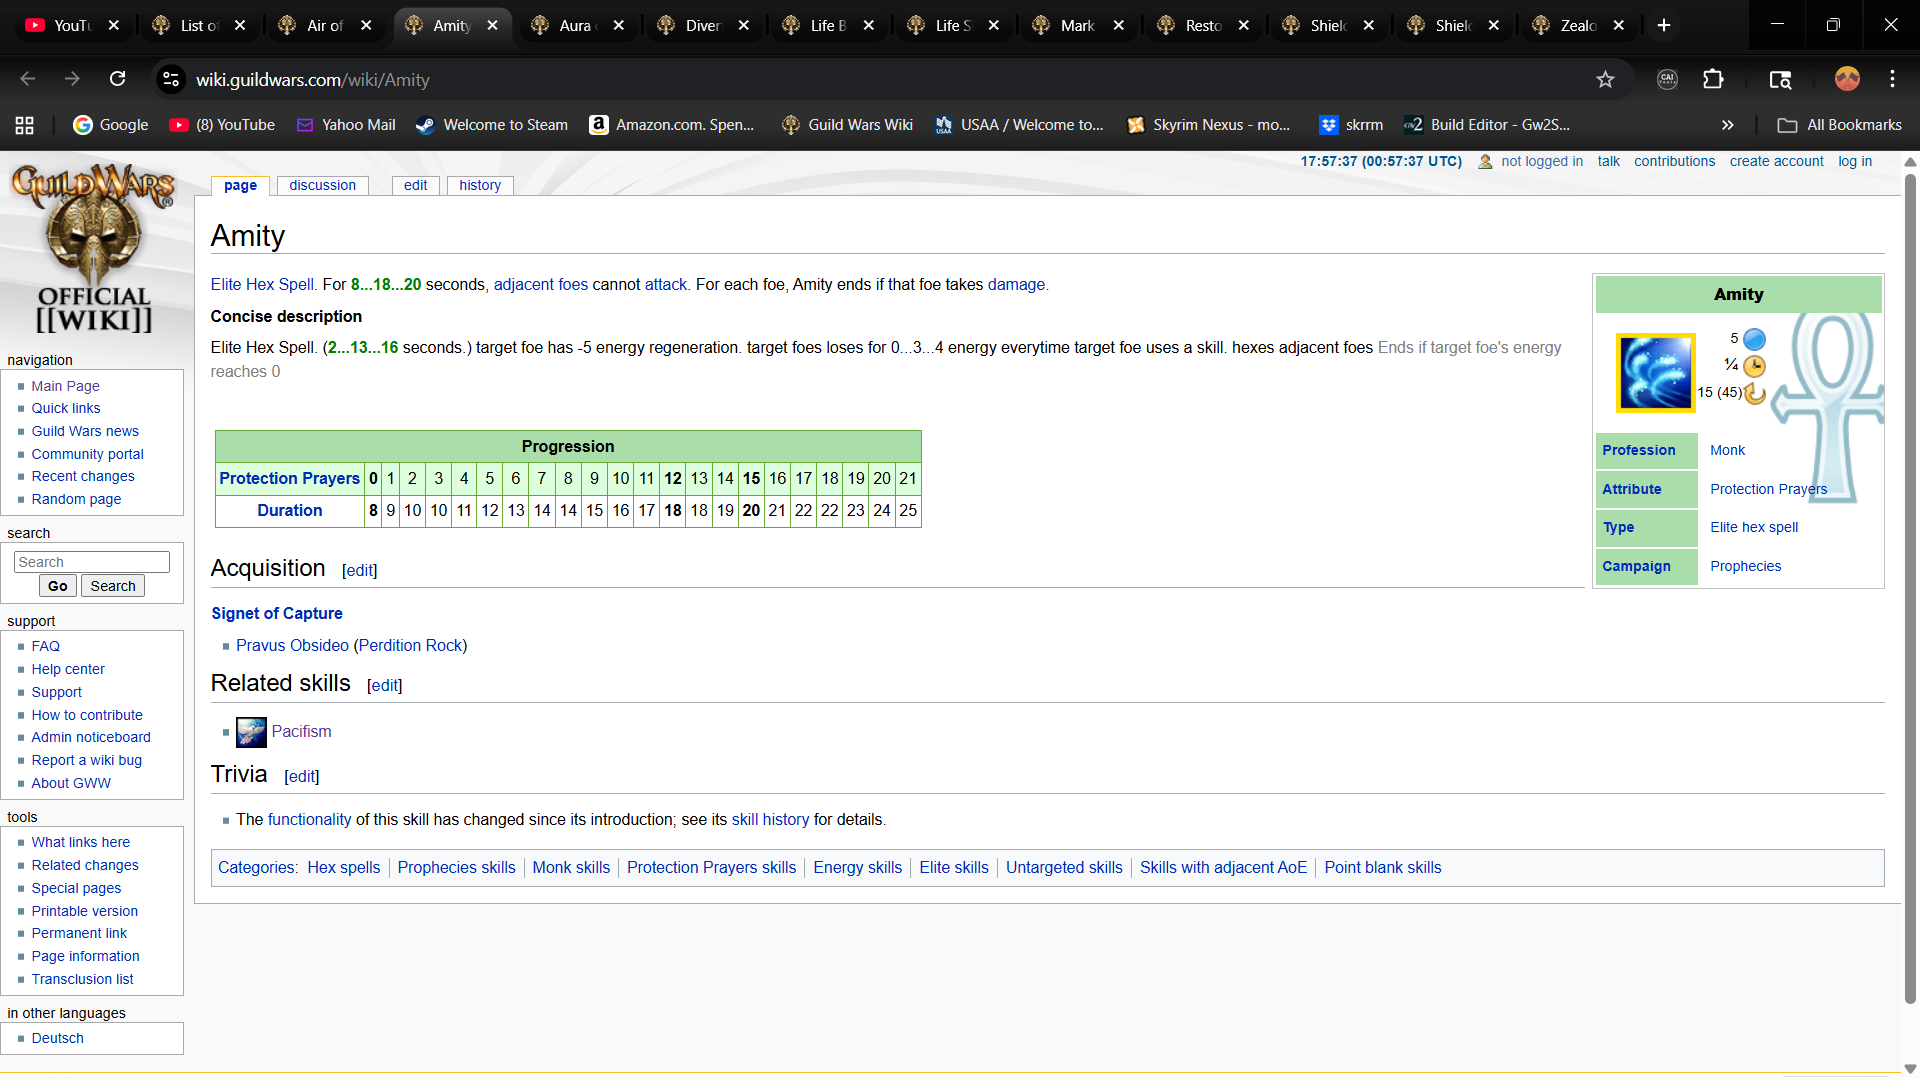The width and height of the screenshot is (1920, 1078).
Task: Open the Signet of Capture link
Action: [277, 613]
